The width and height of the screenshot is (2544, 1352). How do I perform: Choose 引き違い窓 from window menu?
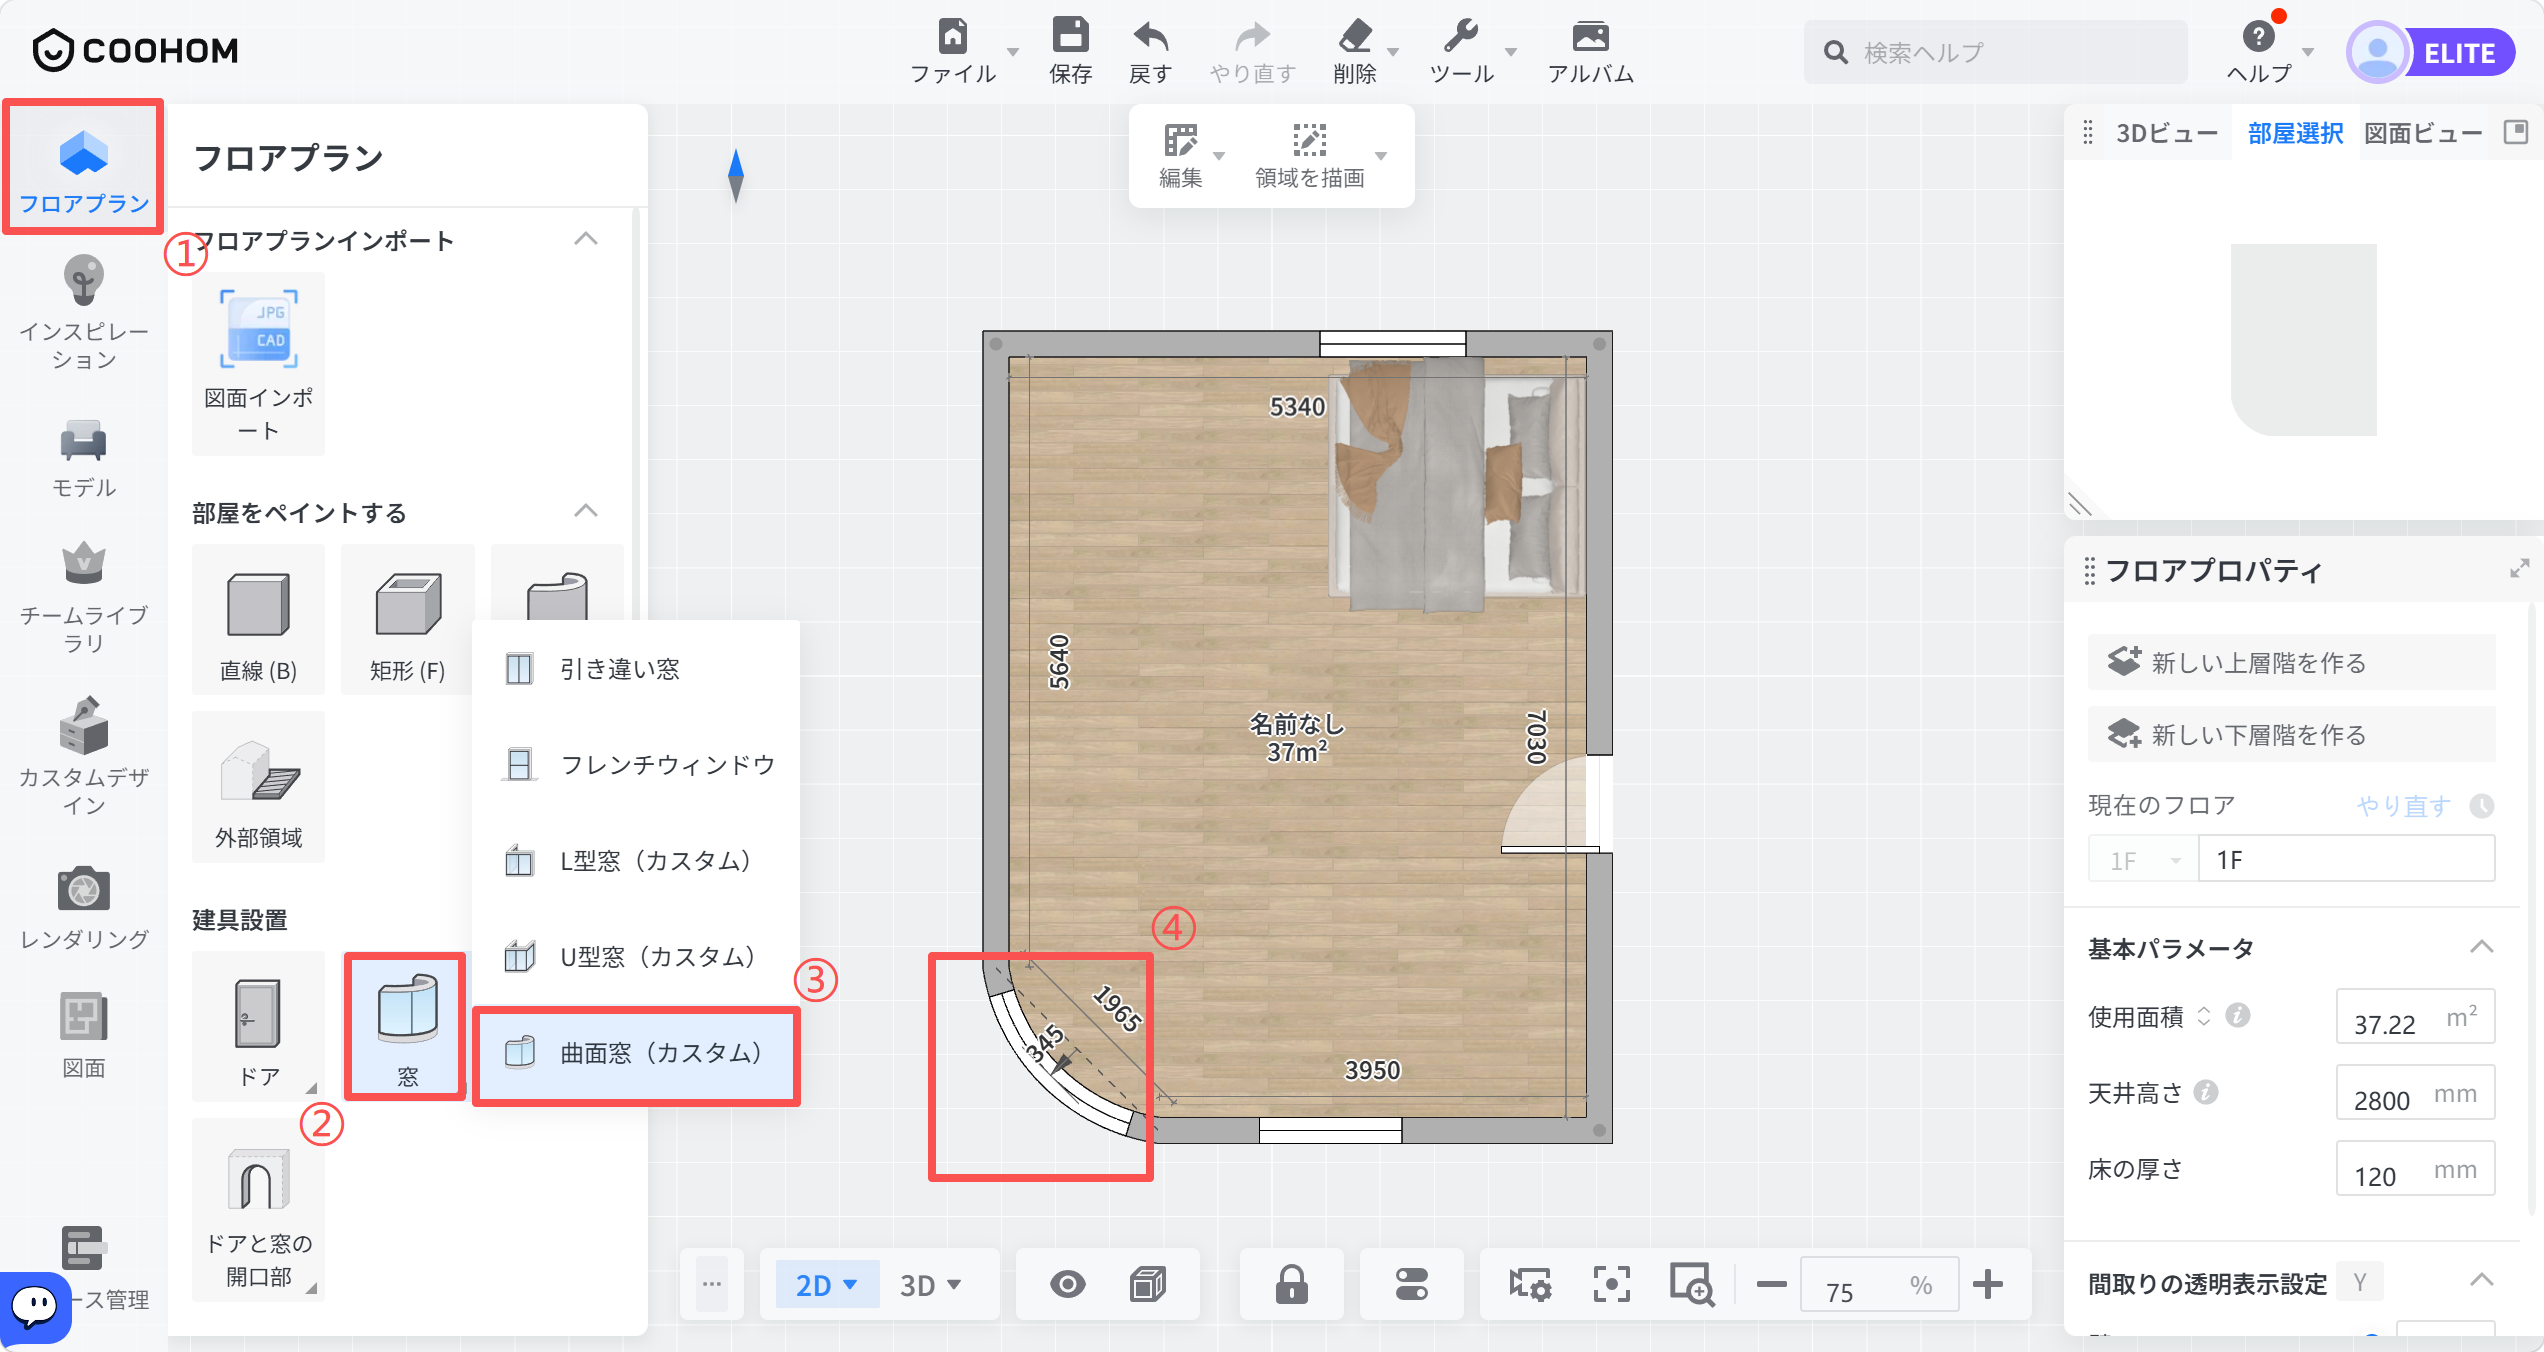[x=636, y=668]
